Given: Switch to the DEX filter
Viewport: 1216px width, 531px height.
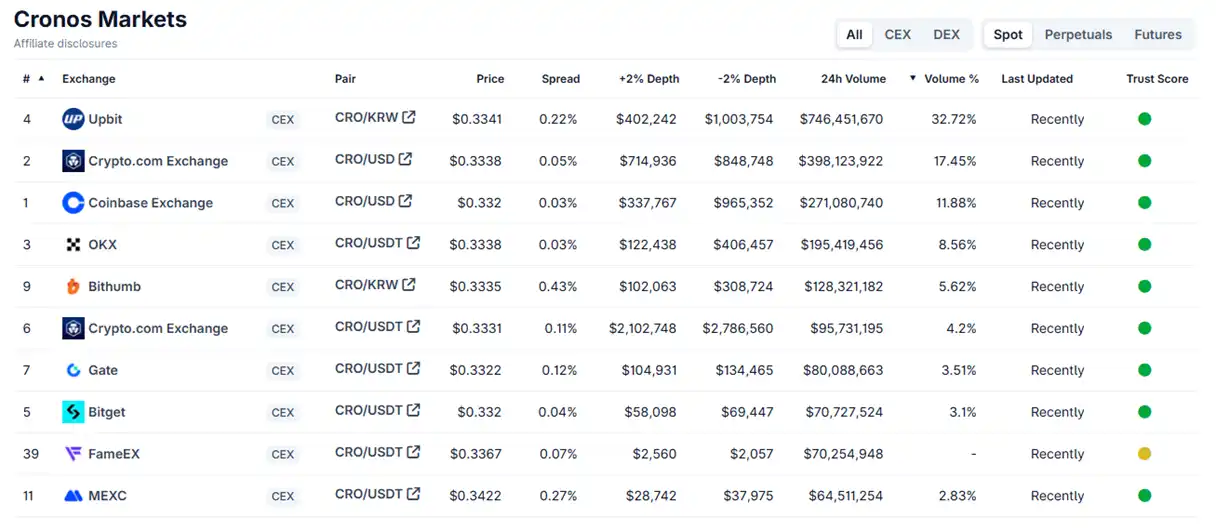Looking at the screenshot, I should (946, 34).
